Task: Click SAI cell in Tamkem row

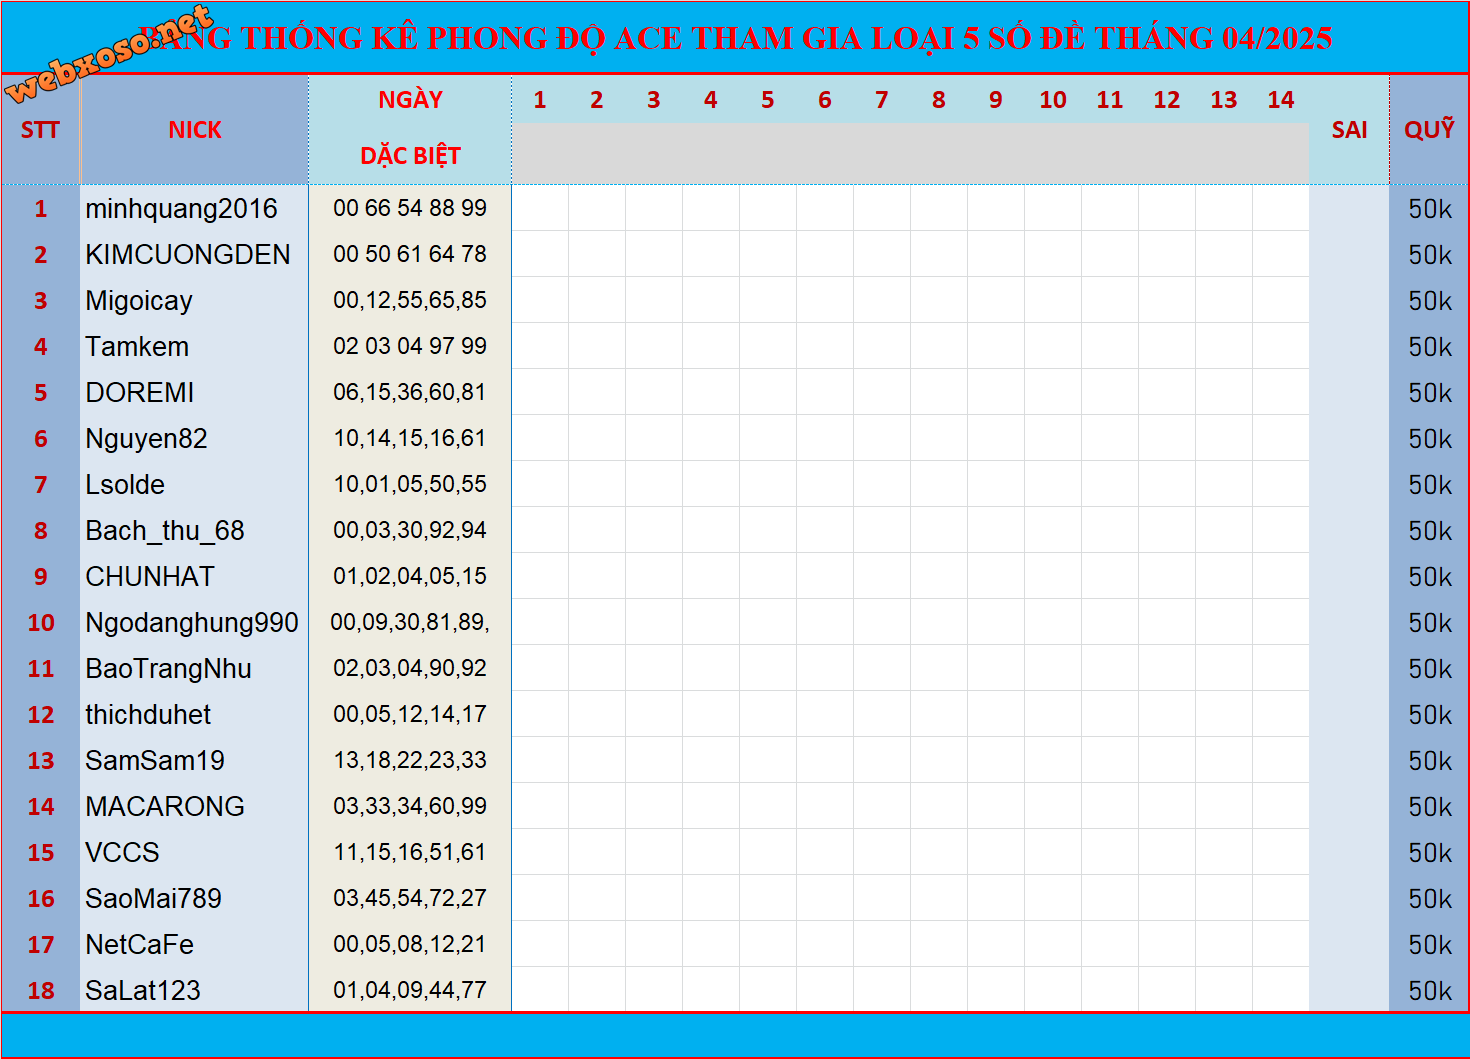Action: click(x=1349, y=346)
